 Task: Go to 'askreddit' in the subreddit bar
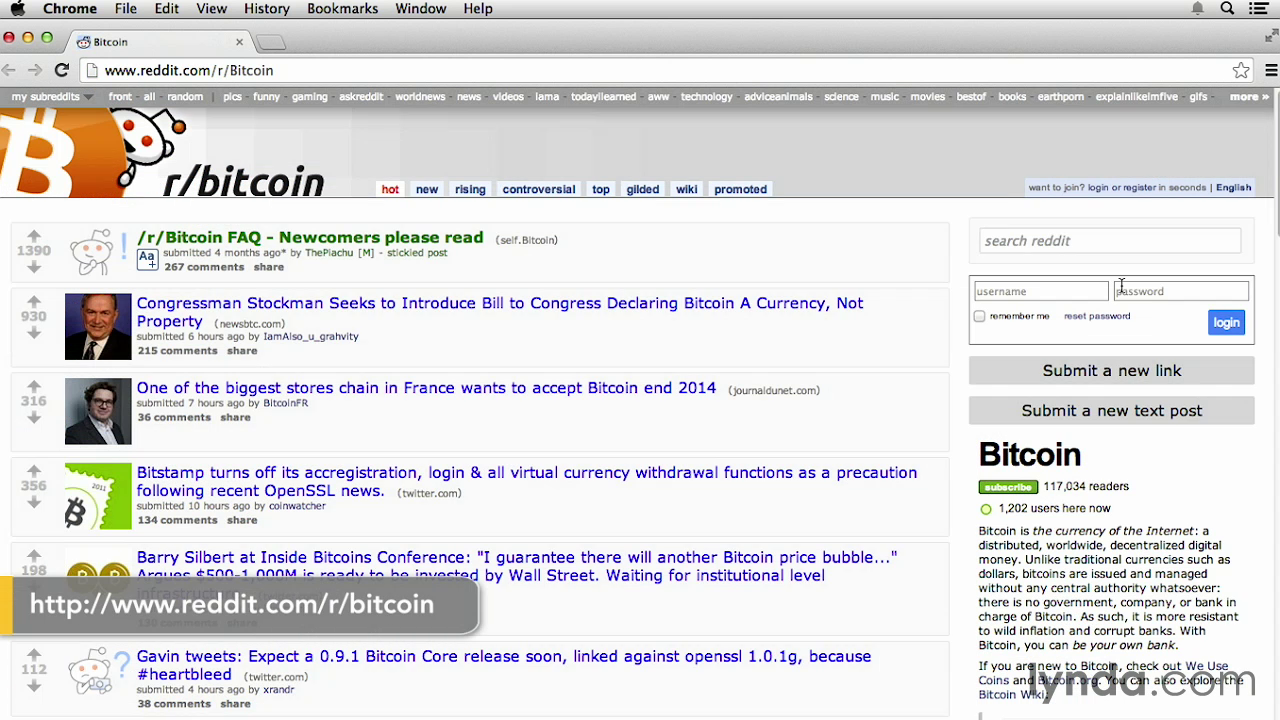(361, 97)
